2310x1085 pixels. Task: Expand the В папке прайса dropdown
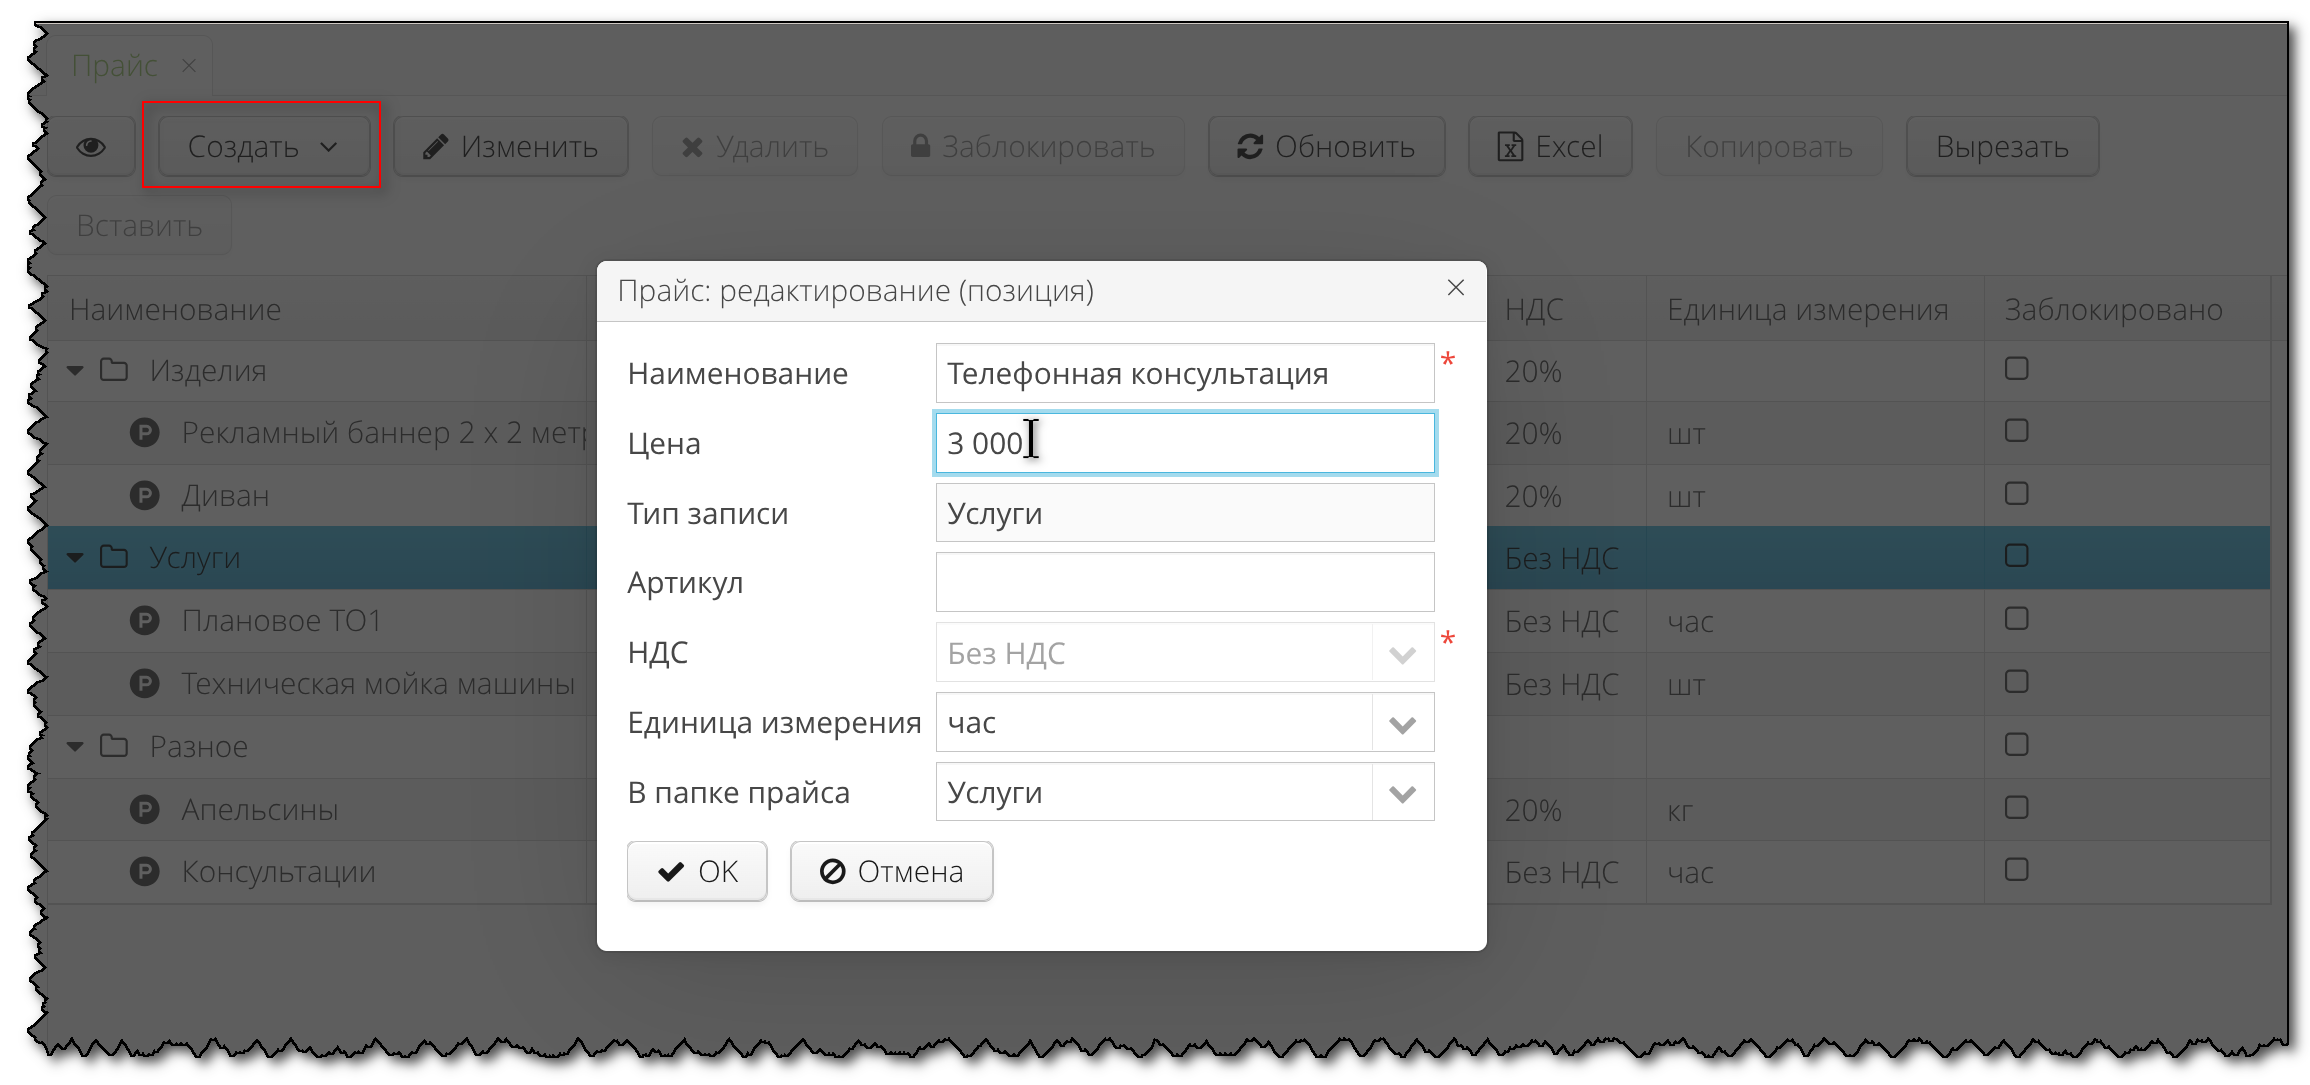[1401, 792]
